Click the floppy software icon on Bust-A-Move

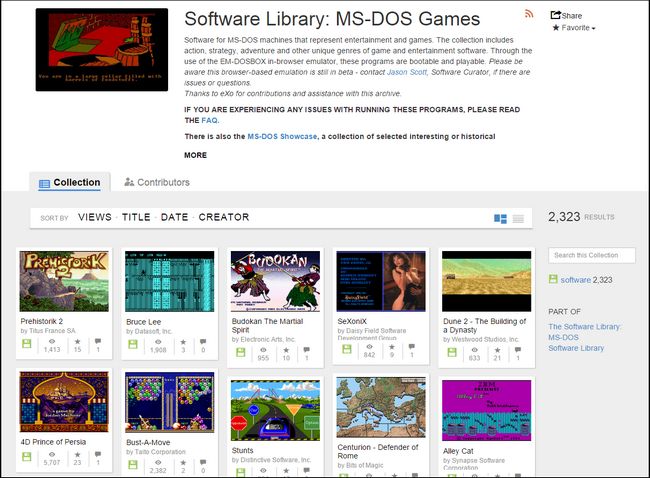133,464
